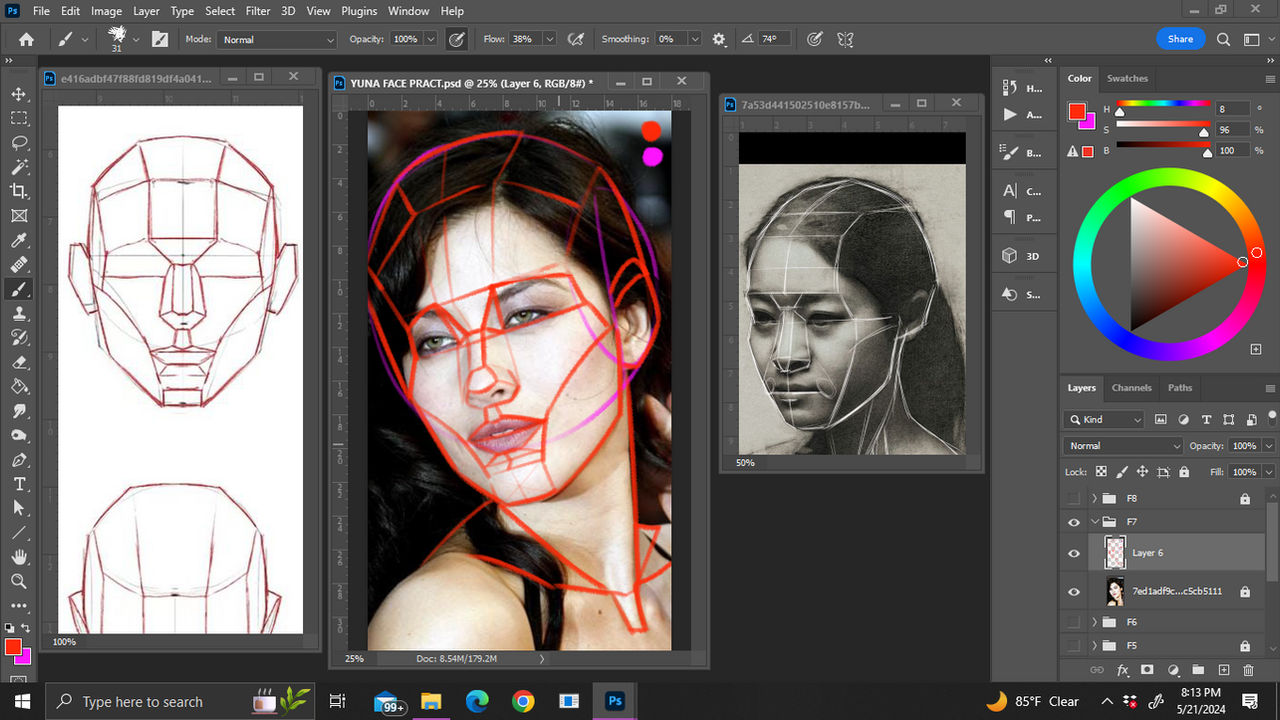Show the F8 group visibility box
Screen dimensions: 1280x720
[1074, 498]
